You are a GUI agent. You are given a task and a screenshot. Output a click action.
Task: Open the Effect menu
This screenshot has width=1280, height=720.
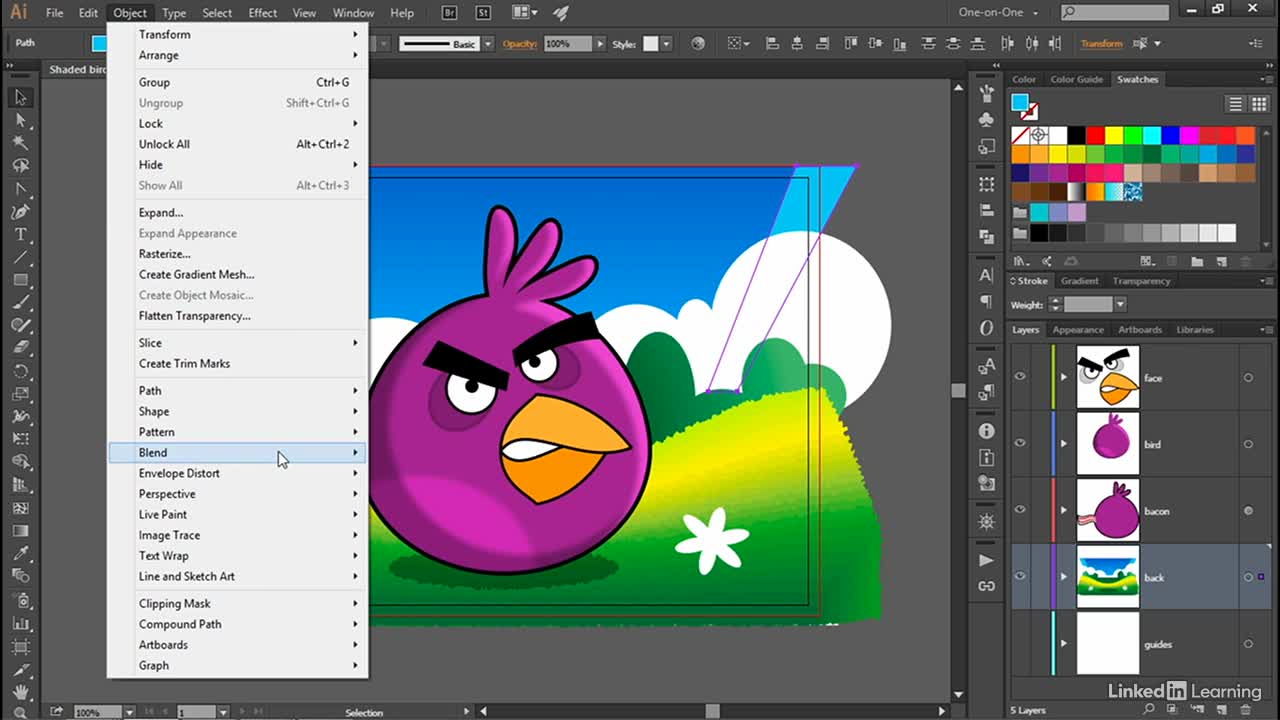pos(263,13)
